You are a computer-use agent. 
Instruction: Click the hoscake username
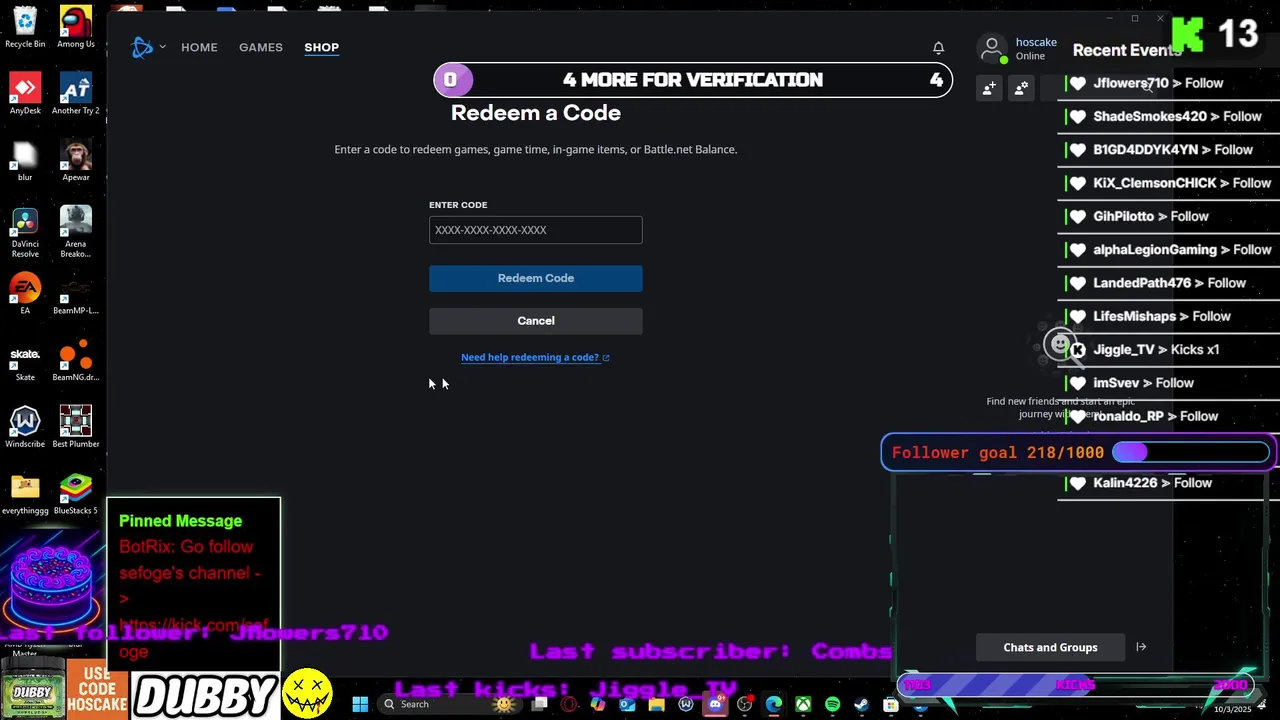point(1036,42)
